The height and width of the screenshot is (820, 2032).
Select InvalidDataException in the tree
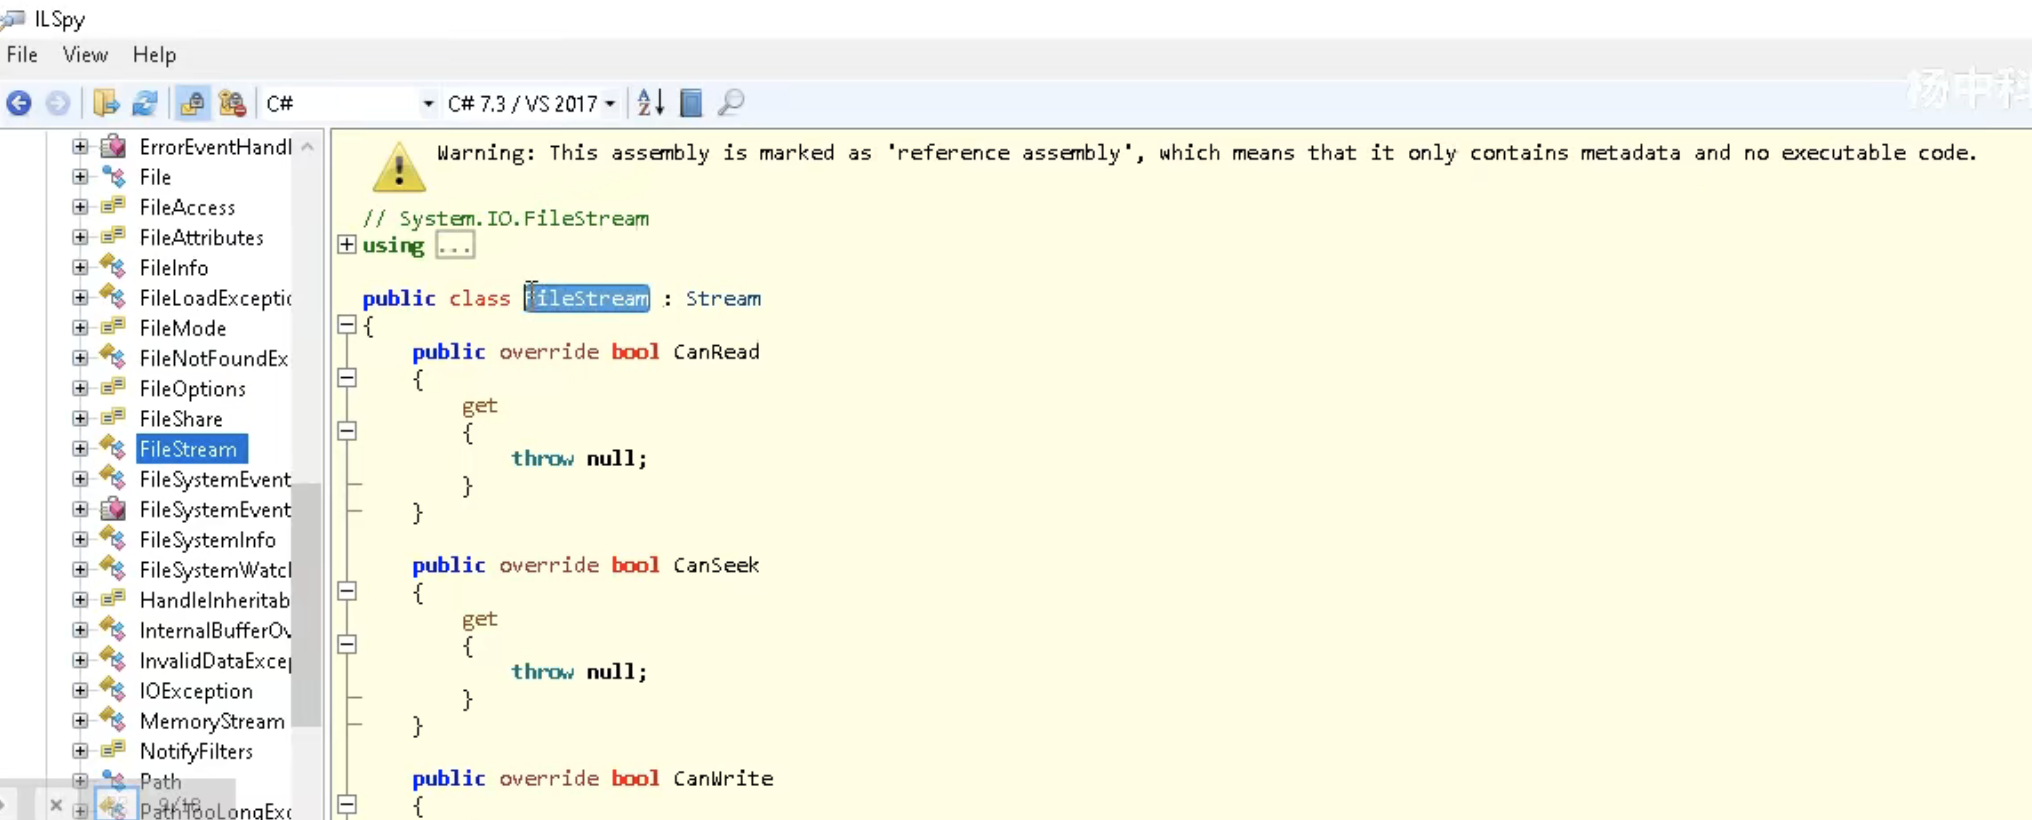[x=215, y=661]
